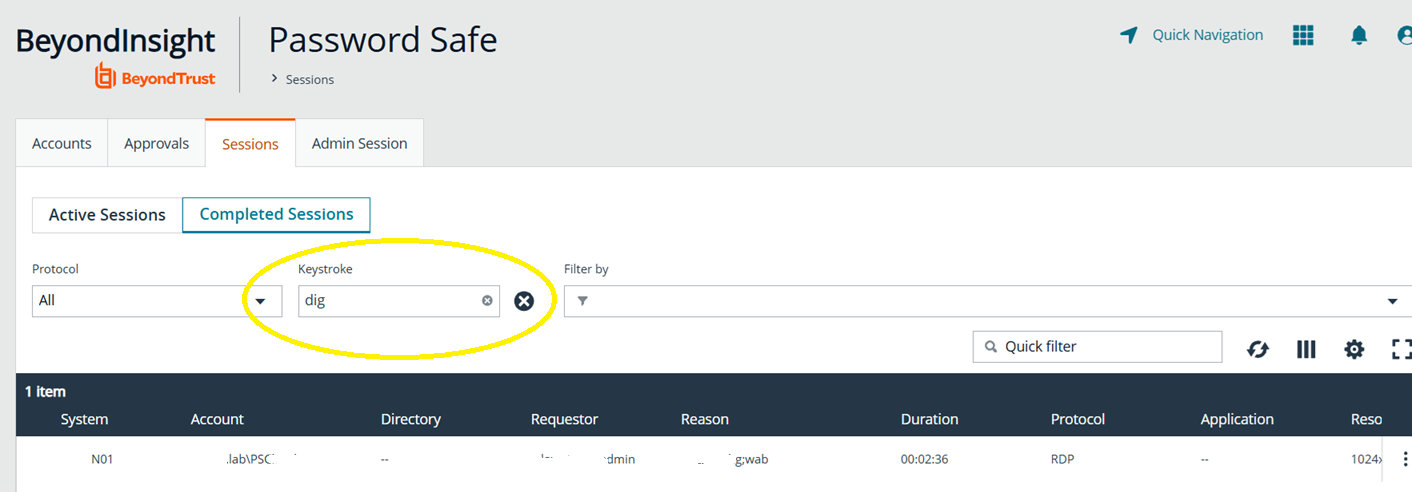The image size is (1412, 492).
Task: Clear the text inside the Keystroke field
Action: point(487,300)
